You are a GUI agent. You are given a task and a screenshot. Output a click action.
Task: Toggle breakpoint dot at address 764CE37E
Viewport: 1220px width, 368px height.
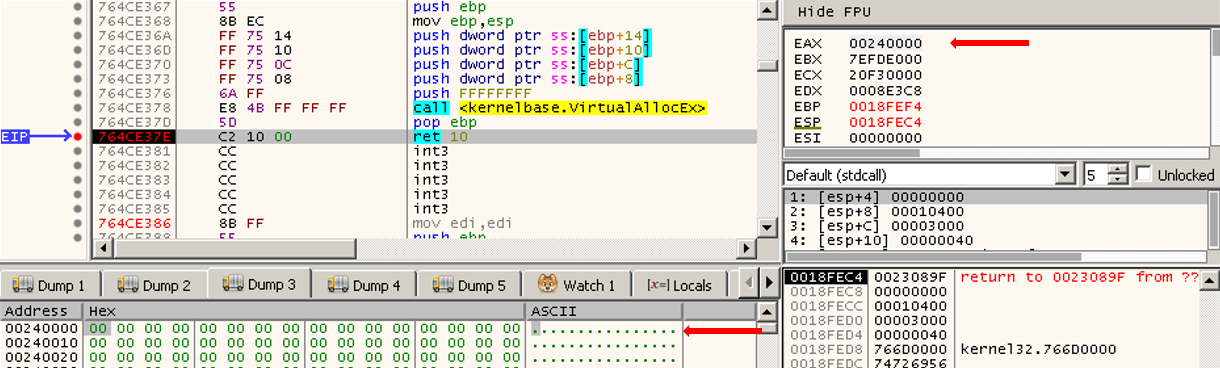coord(77,136)
